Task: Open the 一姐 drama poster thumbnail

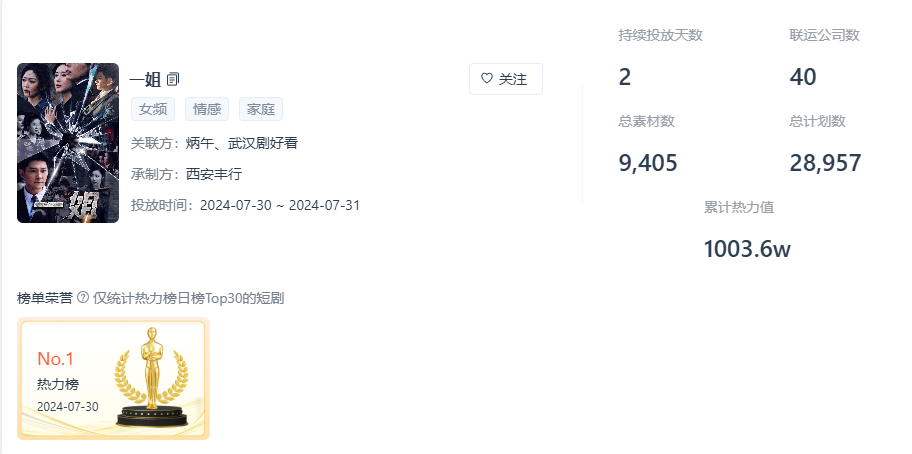Action: (x=68, y=143)
